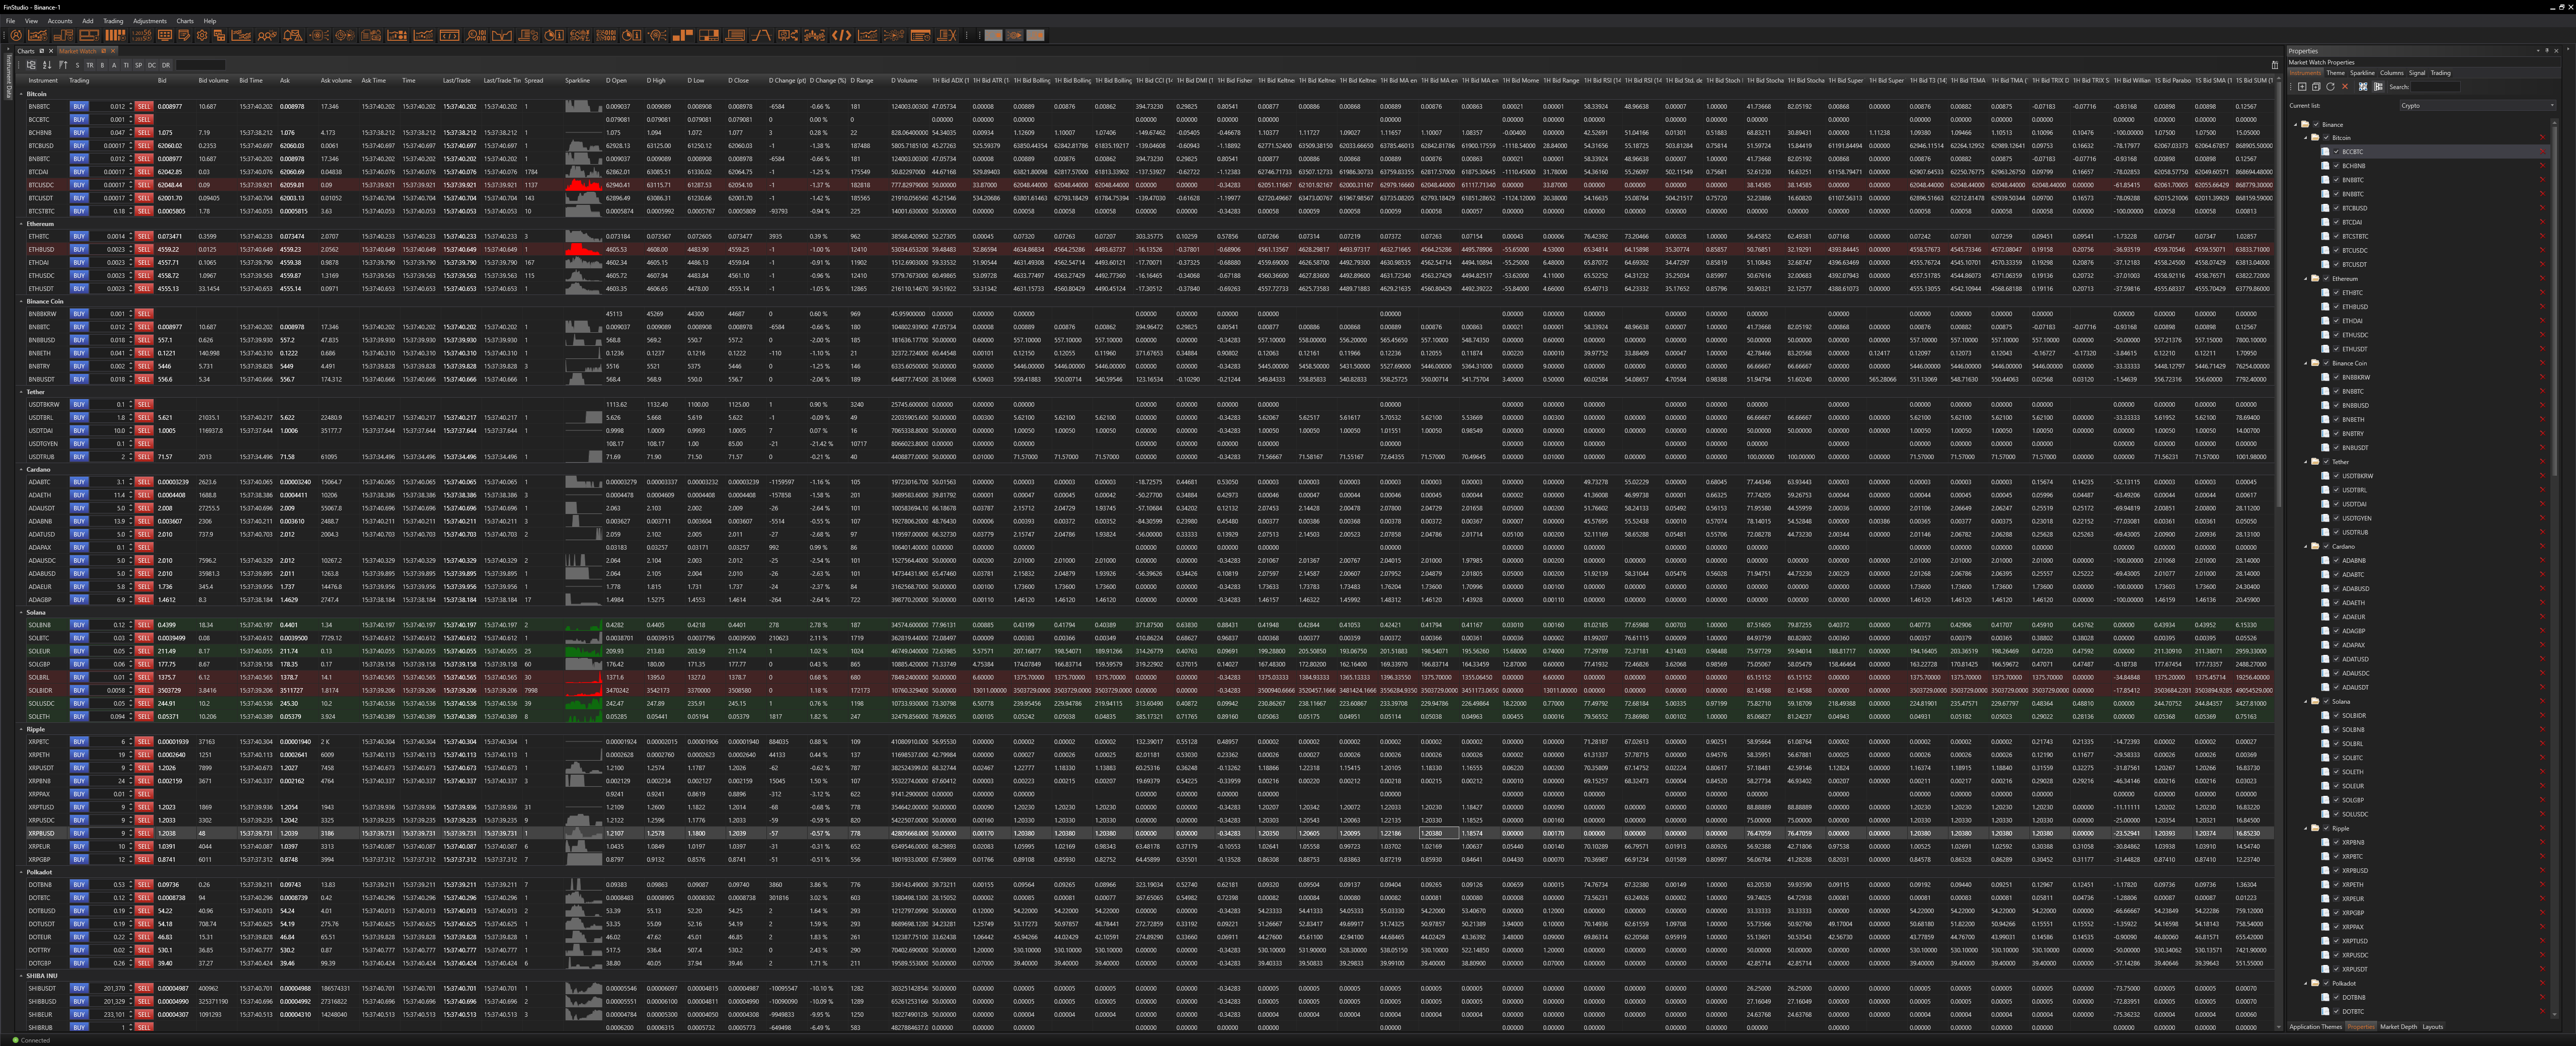2576x1046 pixels.
Task: Click the alert bell icon in main toolbar
Action: [293, 35]
